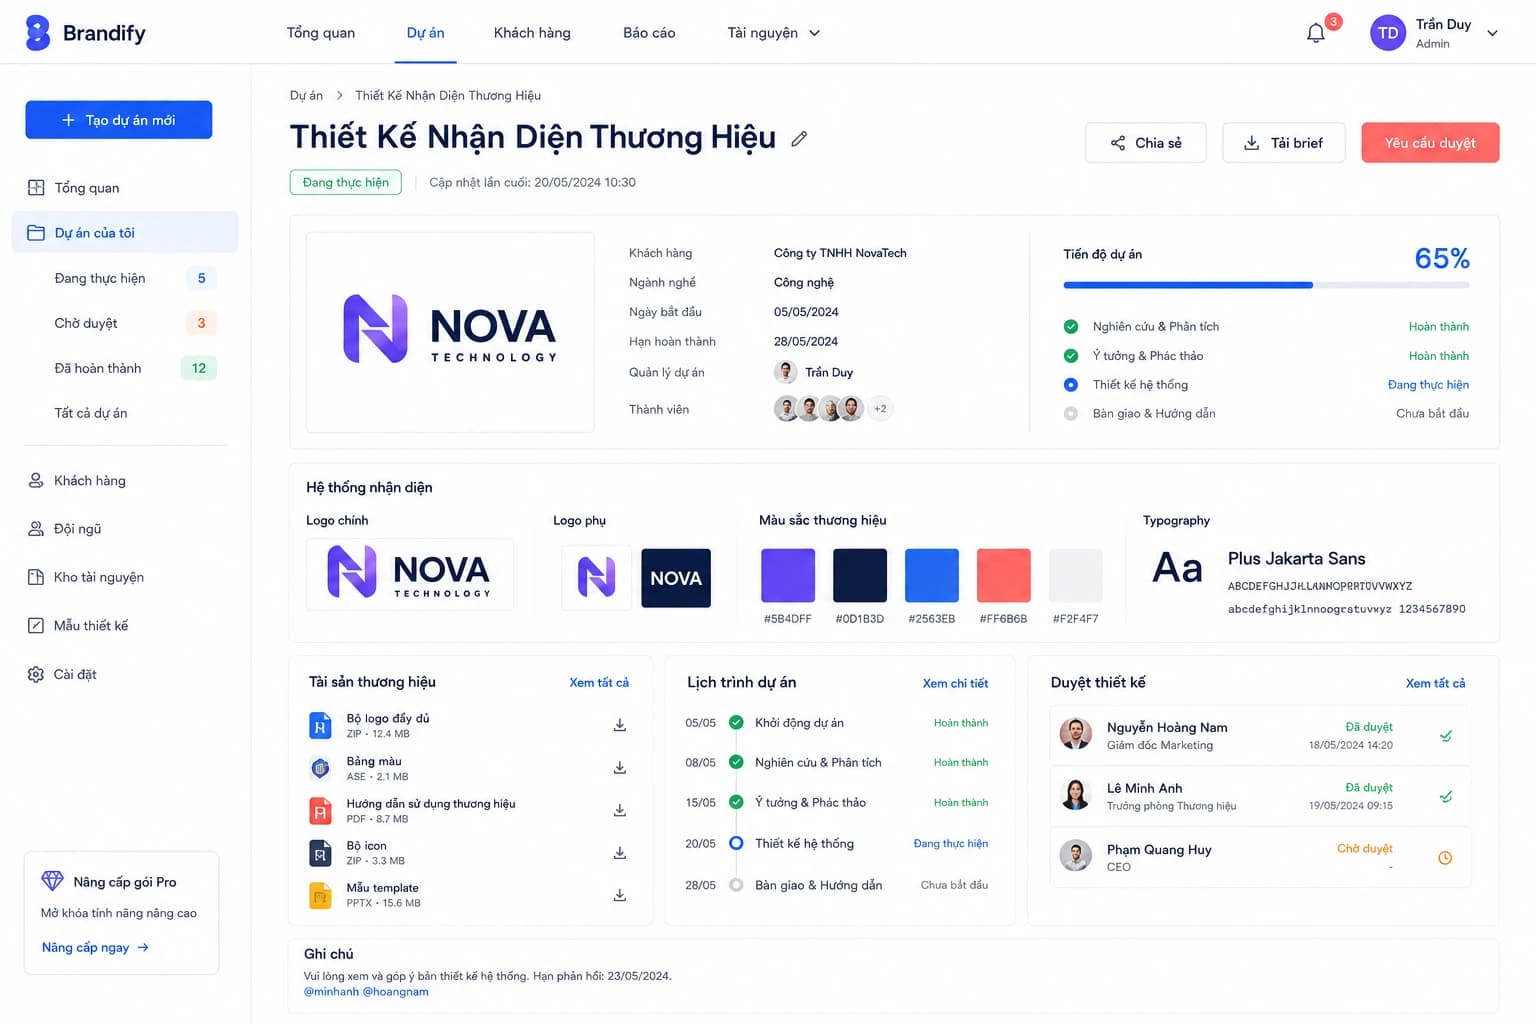Click the #FF6B6B coral color swatch

point(1004,575)
